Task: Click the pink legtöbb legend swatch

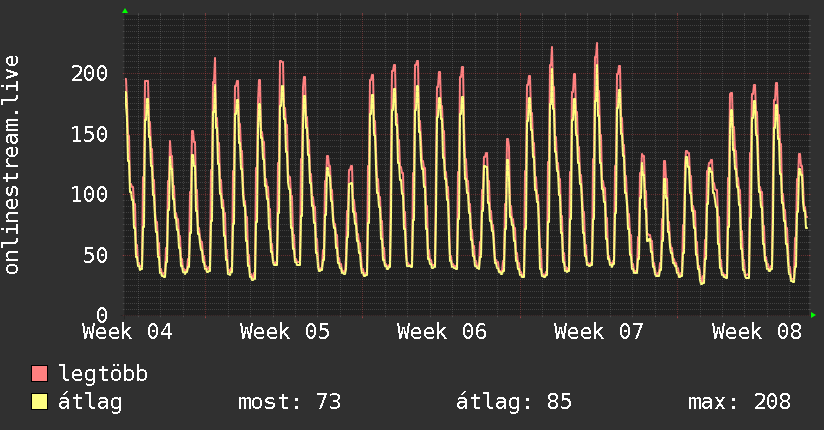Action: [39, 373]
